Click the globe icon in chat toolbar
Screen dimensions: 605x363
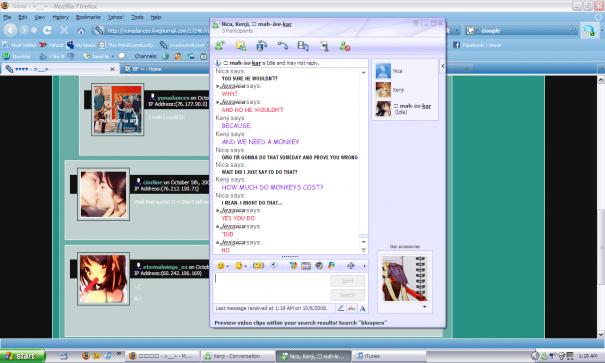[x=319, y=265]
